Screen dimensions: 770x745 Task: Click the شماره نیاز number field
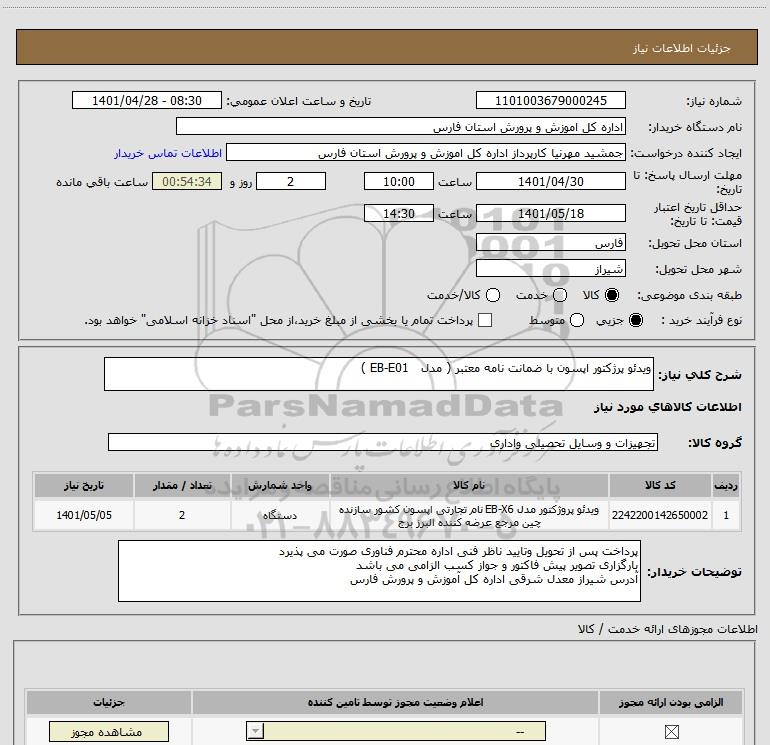point(550,101)
